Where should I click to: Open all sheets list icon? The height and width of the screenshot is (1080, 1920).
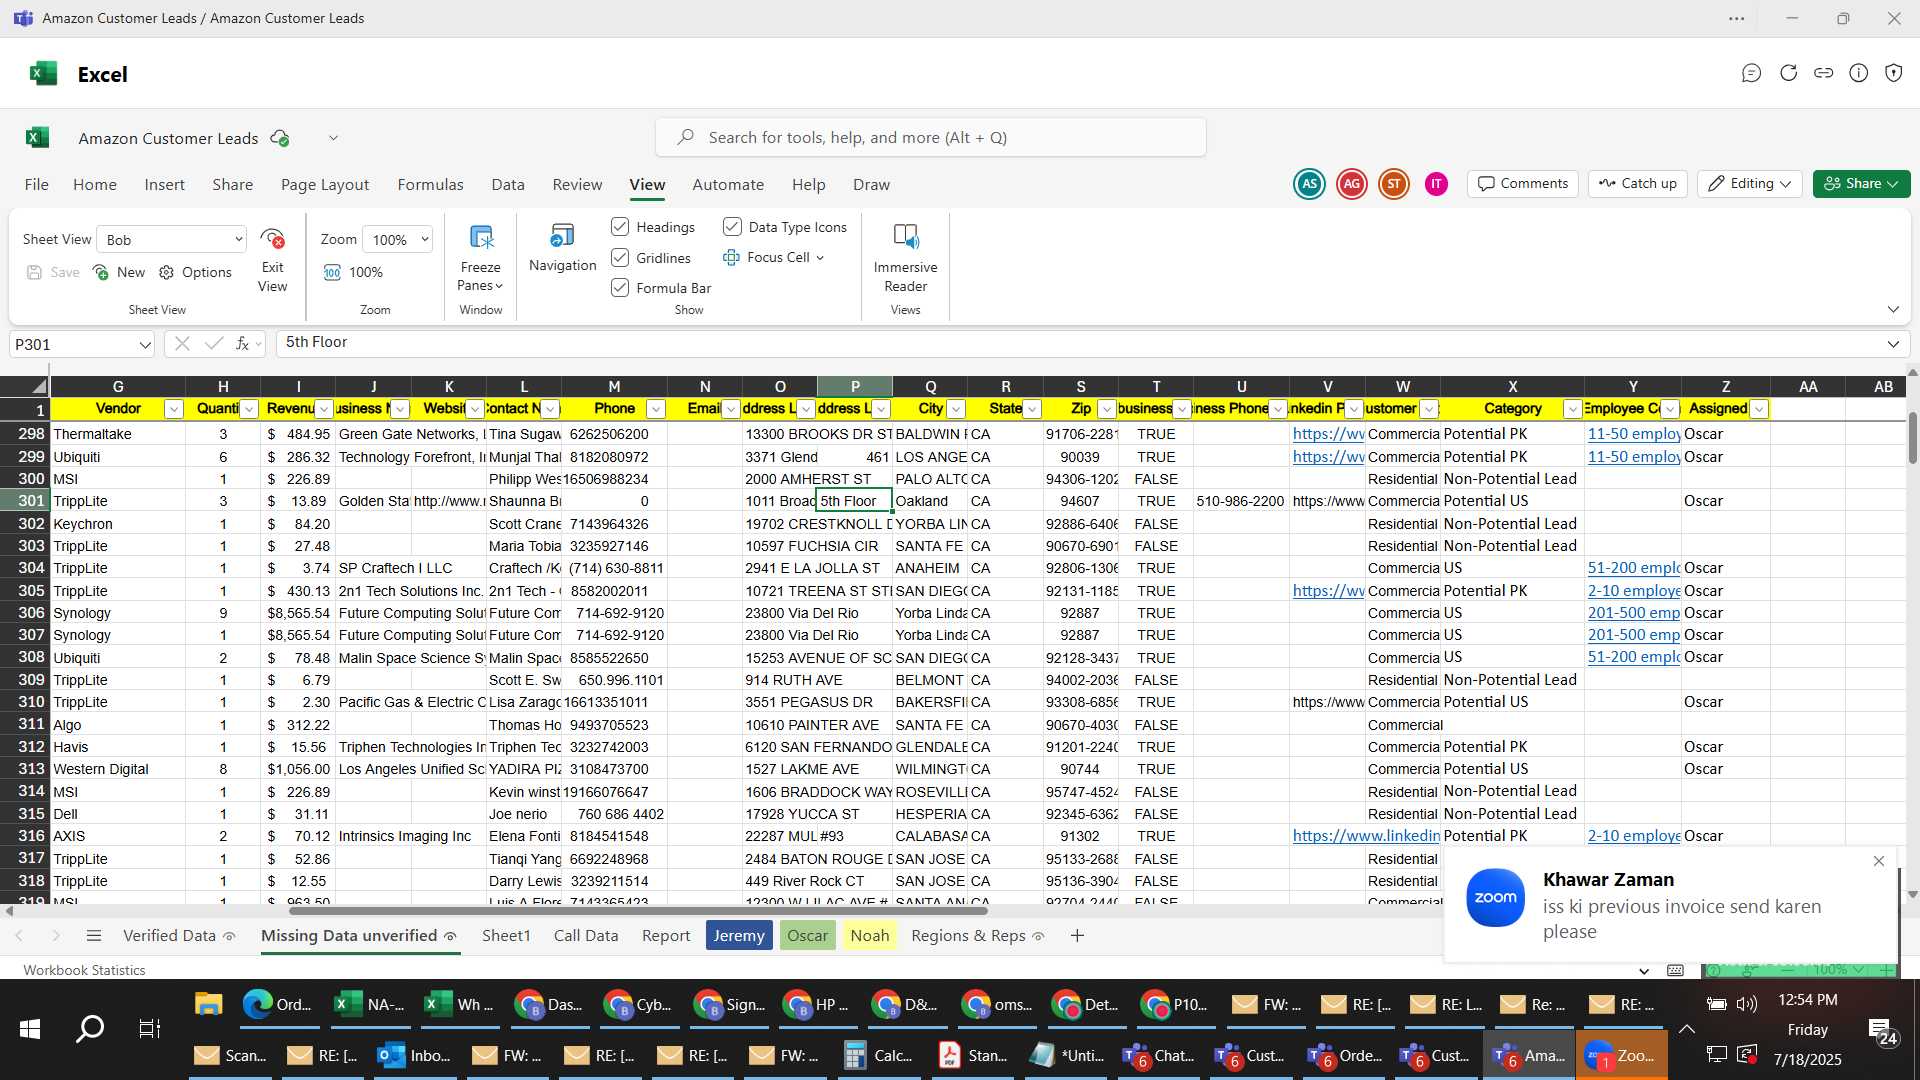(94, 936)
